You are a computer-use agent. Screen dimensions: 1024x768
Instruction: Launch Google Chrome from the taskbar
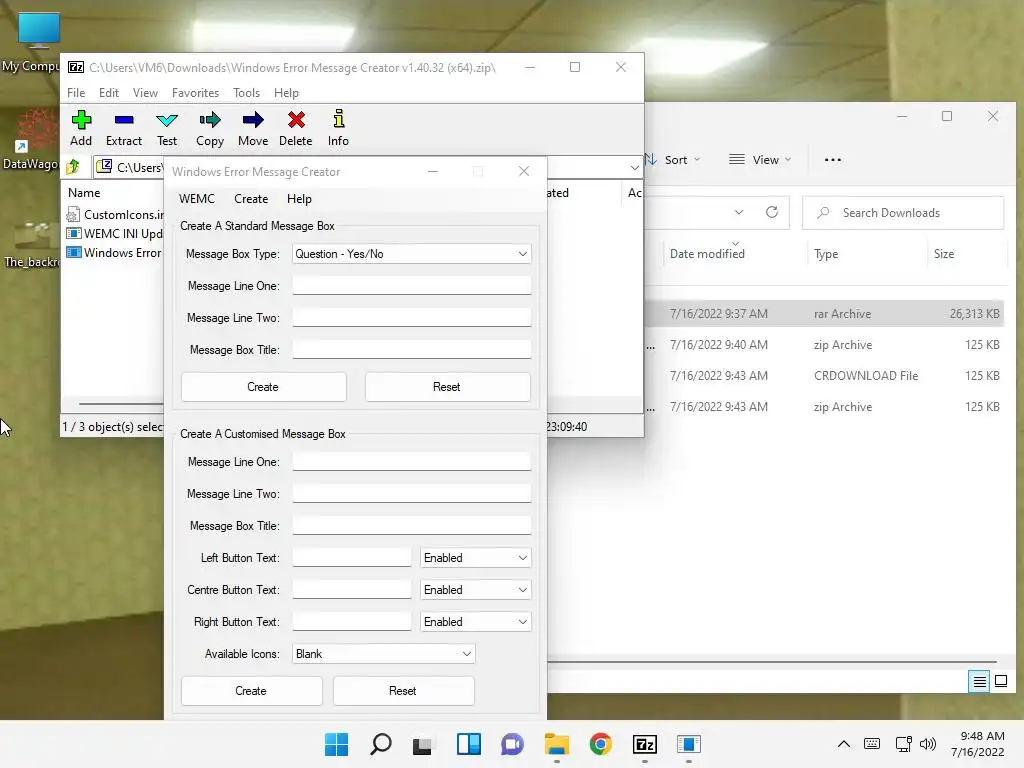600,744
